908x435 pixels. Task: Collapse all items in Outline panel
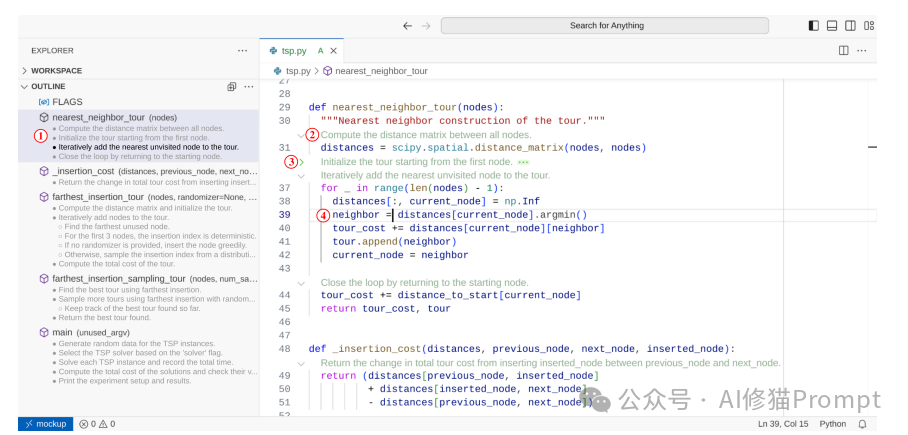(x=232, y=87)
